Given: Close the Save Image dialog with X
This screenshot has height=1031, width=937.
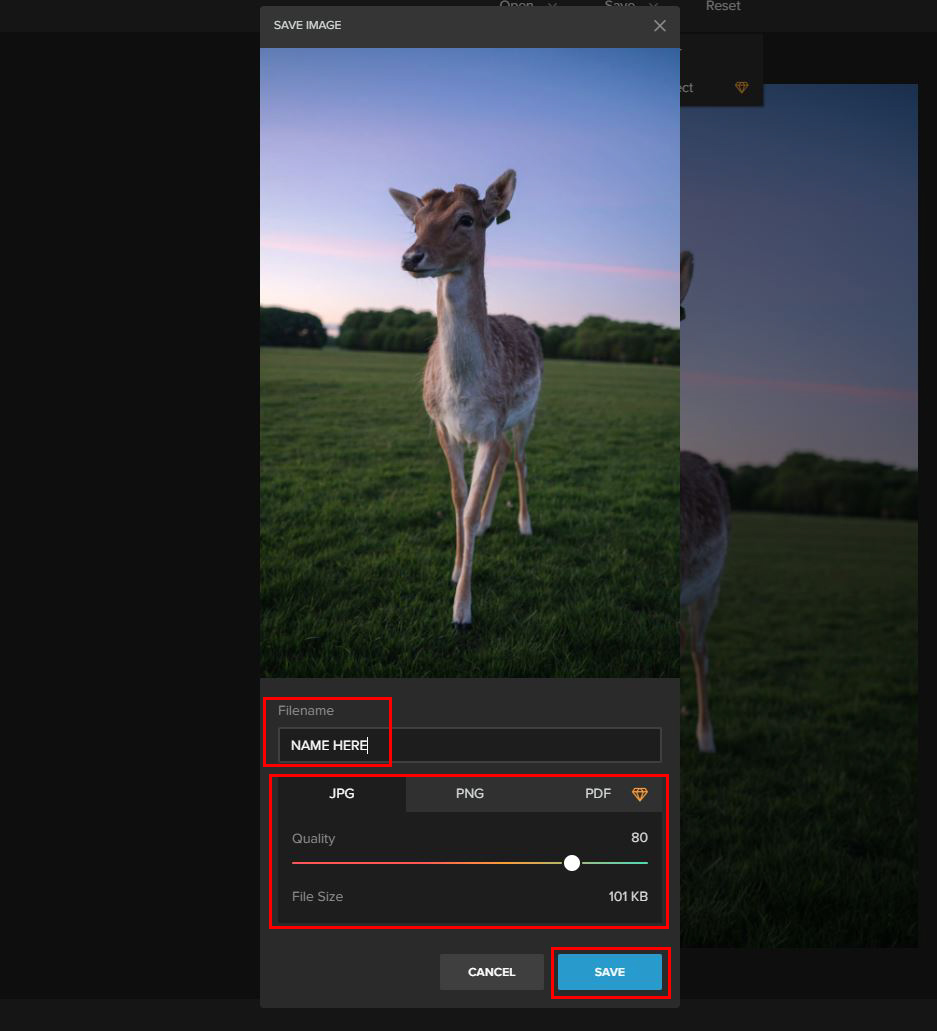Looking at the screenshot, I should pos(659,26).
